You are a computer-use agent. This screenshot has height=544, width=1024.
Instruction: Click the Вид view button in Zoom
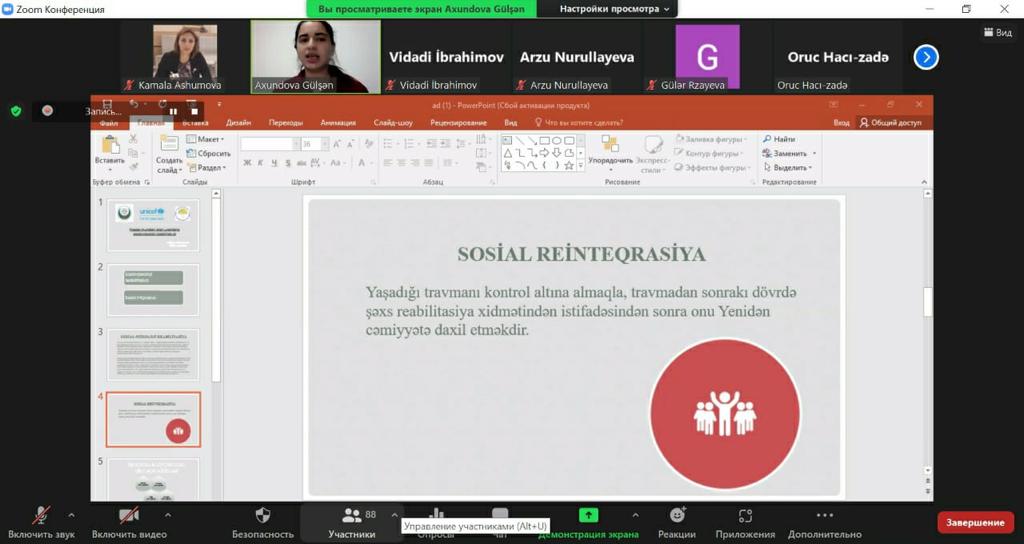[997, 33]
